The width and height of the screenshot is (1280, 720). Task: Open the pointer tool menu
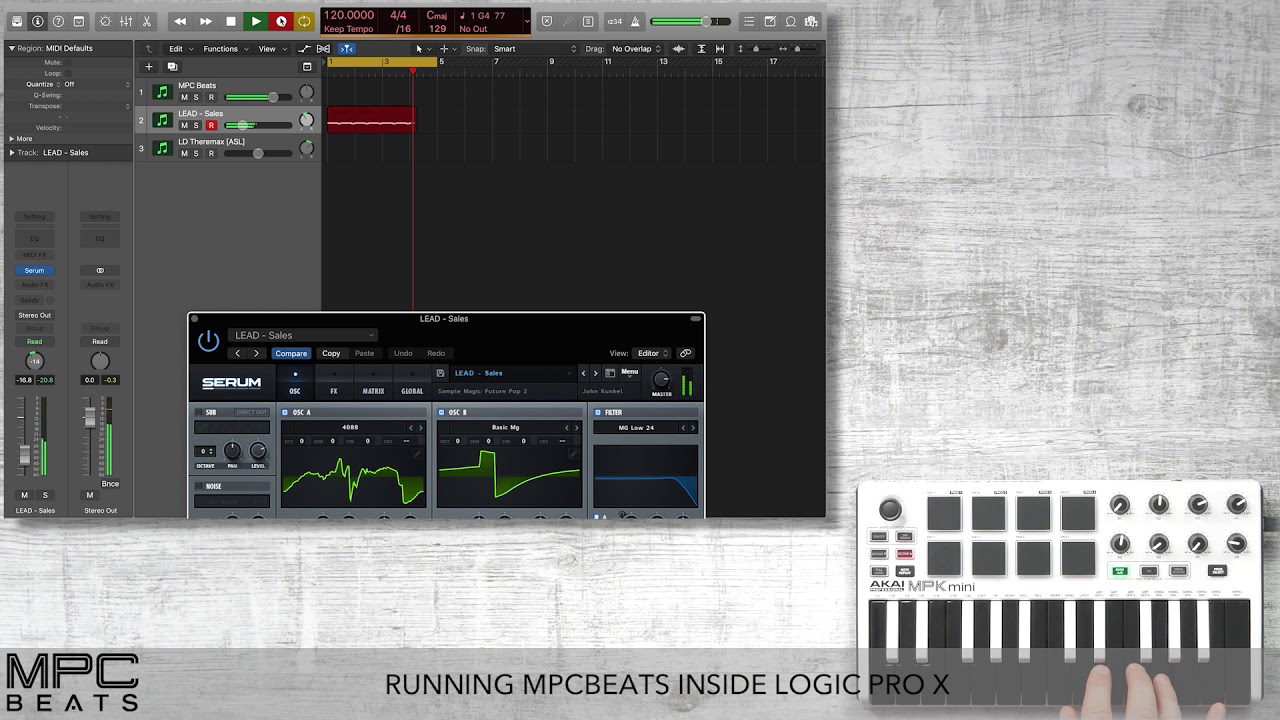pyautogui.click(x=422, y=49)
